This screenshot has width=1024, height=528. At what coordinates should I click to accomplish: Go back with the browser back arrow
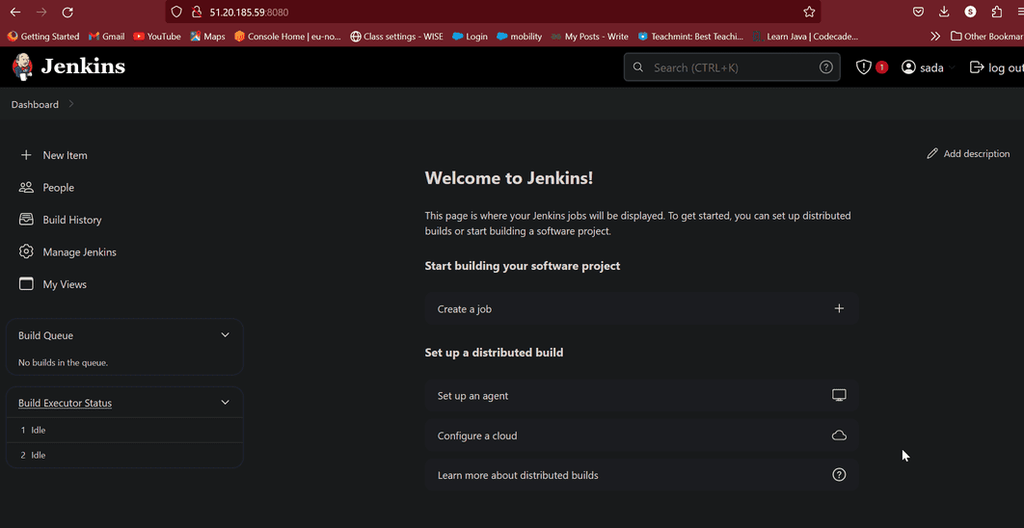(x=15, y=12)
